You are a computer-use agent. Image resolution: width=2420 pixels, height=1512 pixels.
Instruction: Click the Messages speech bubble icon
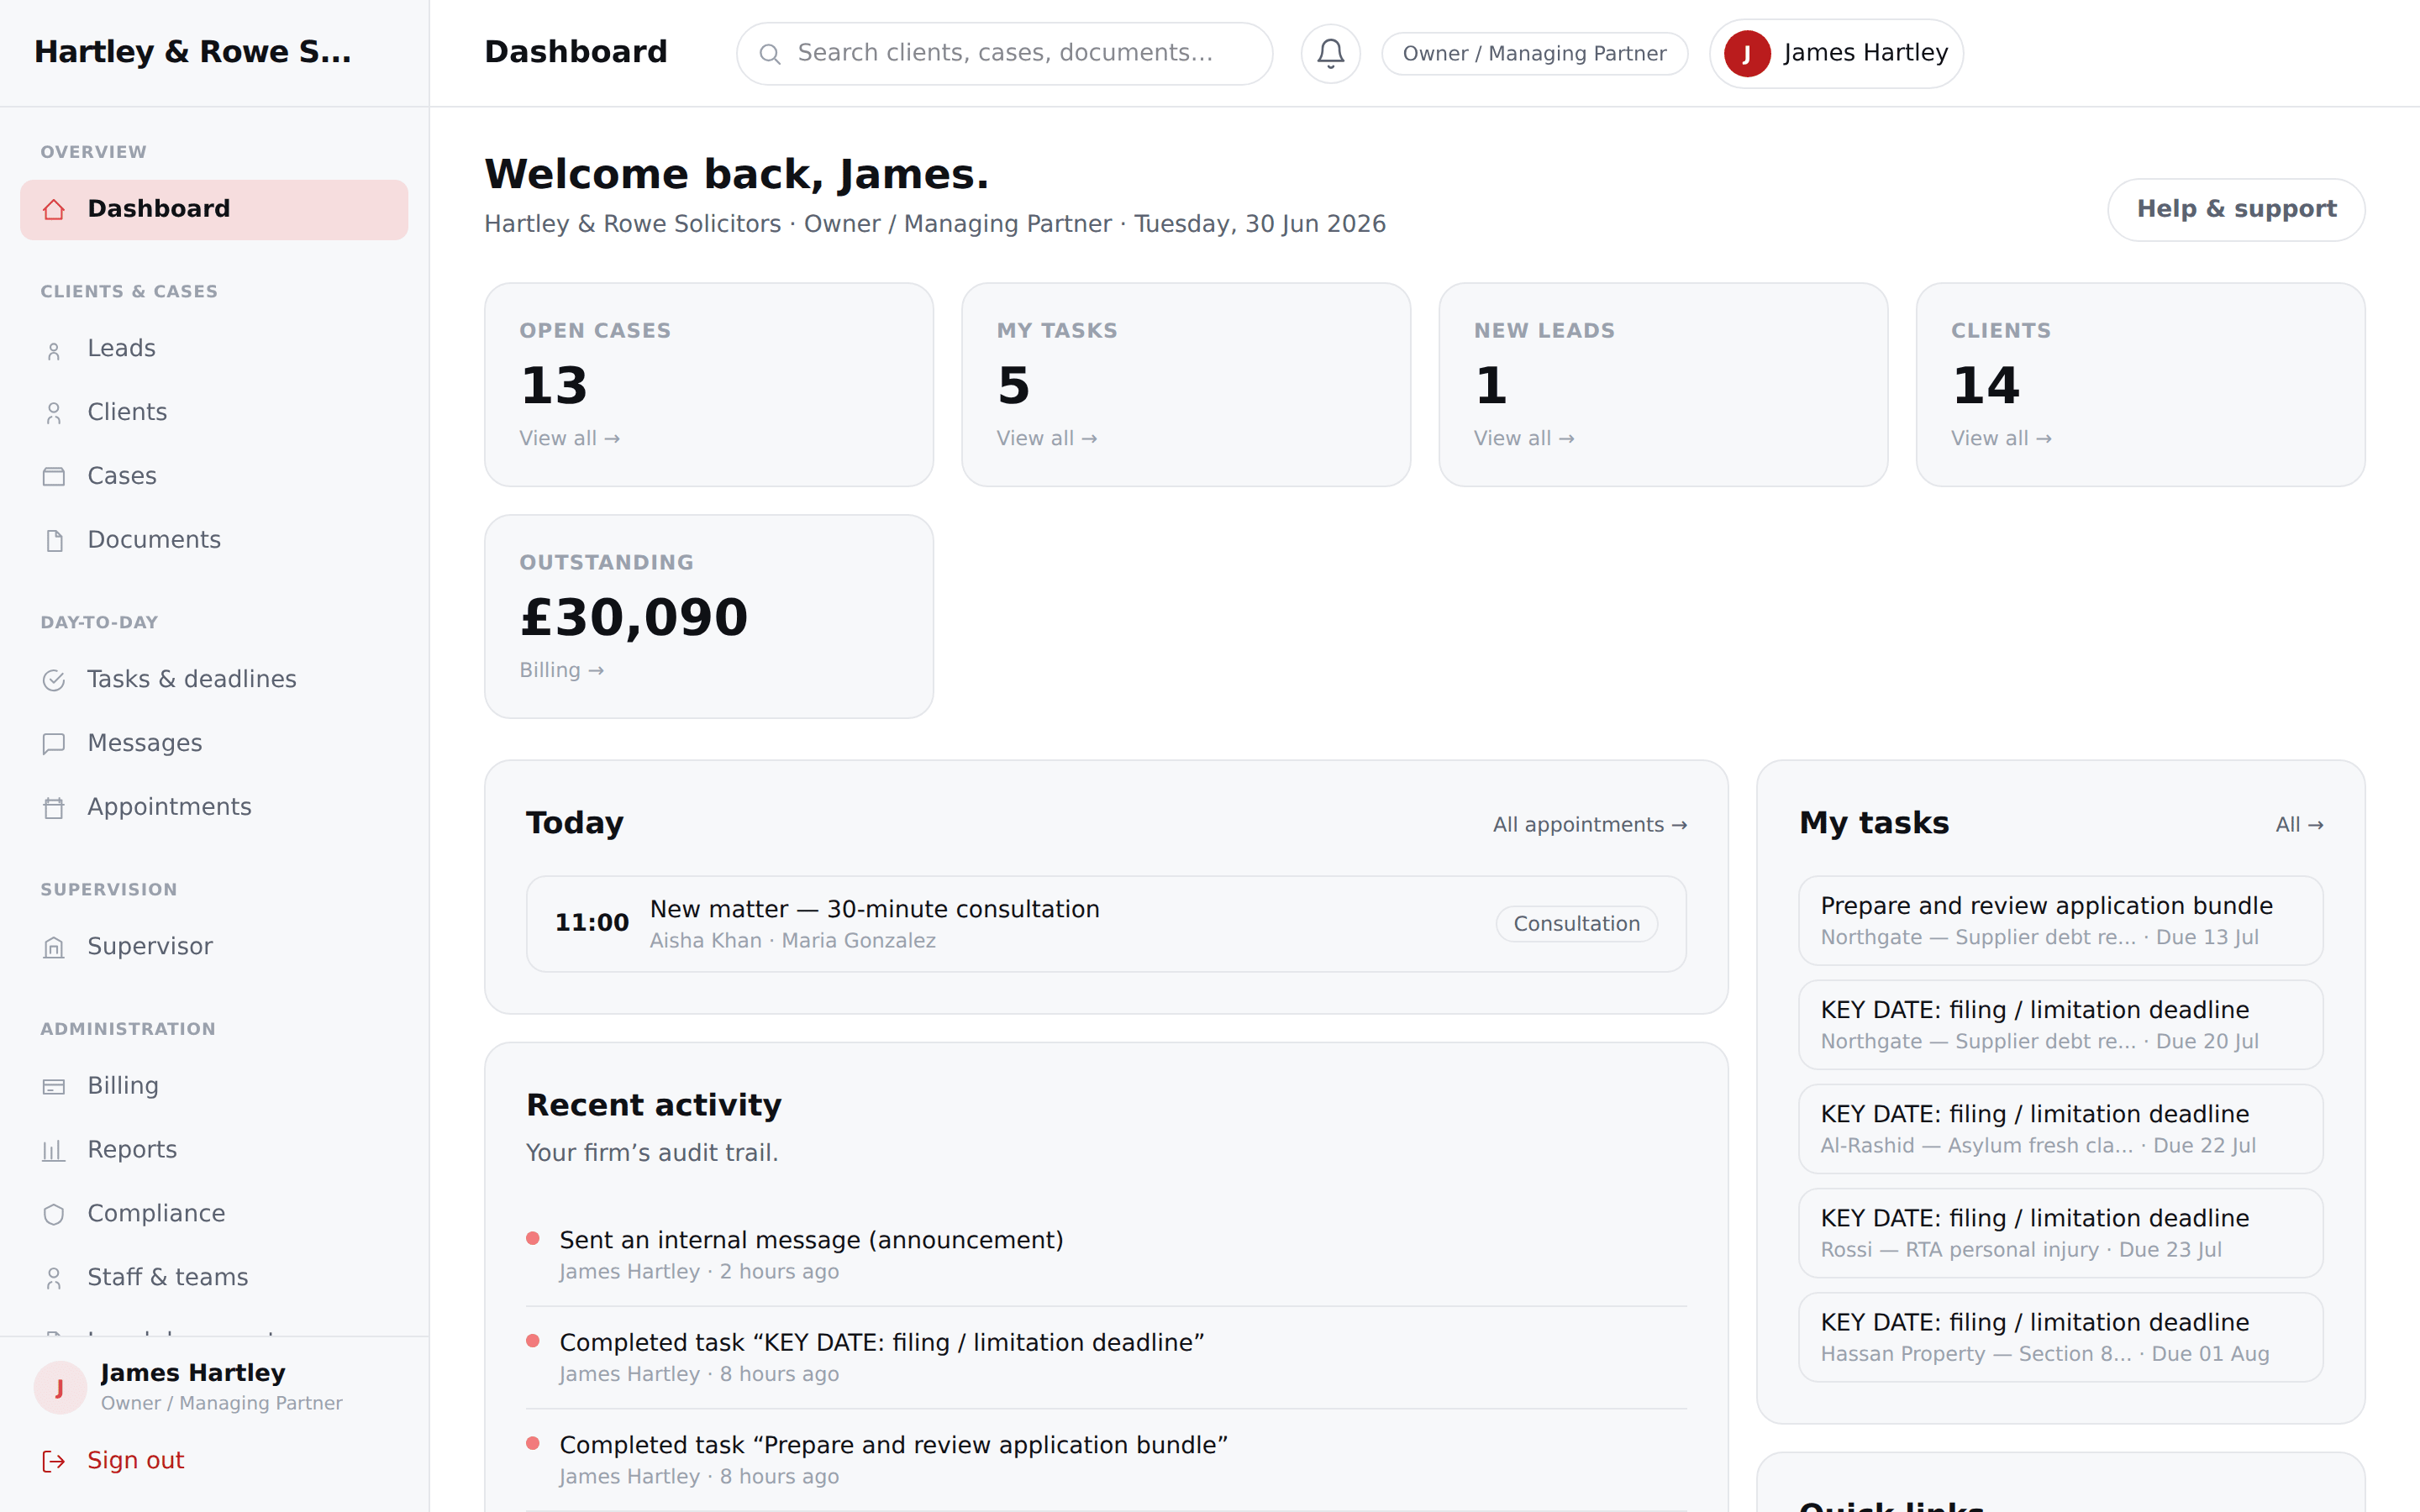tap(54, 744)
